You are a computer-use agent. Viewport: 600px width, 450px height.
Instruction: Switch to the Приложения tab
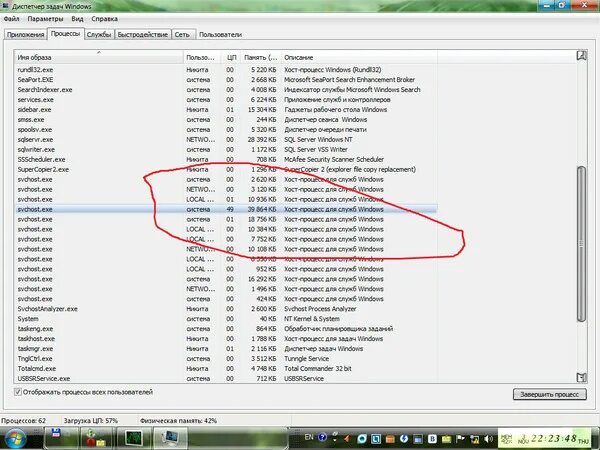(x=25, y=34)
